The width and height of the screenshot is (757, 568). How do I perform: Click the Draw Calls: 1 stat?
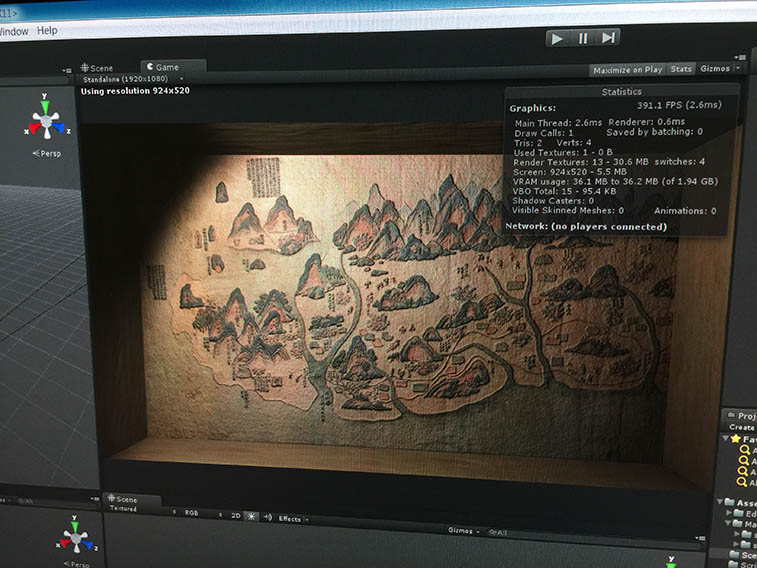click(x=544, y=133)
